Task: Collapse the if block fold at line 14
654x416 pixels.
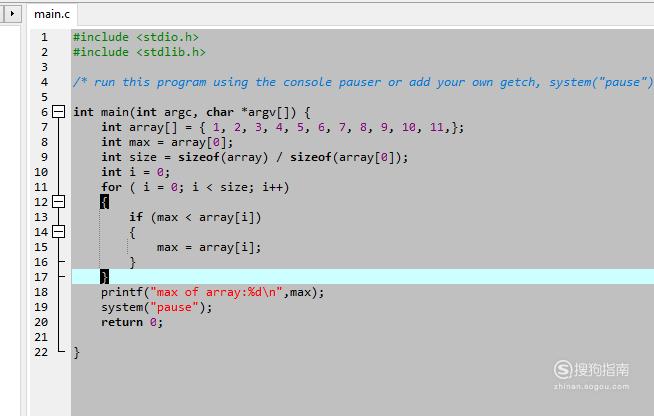Action: point(58,232)
